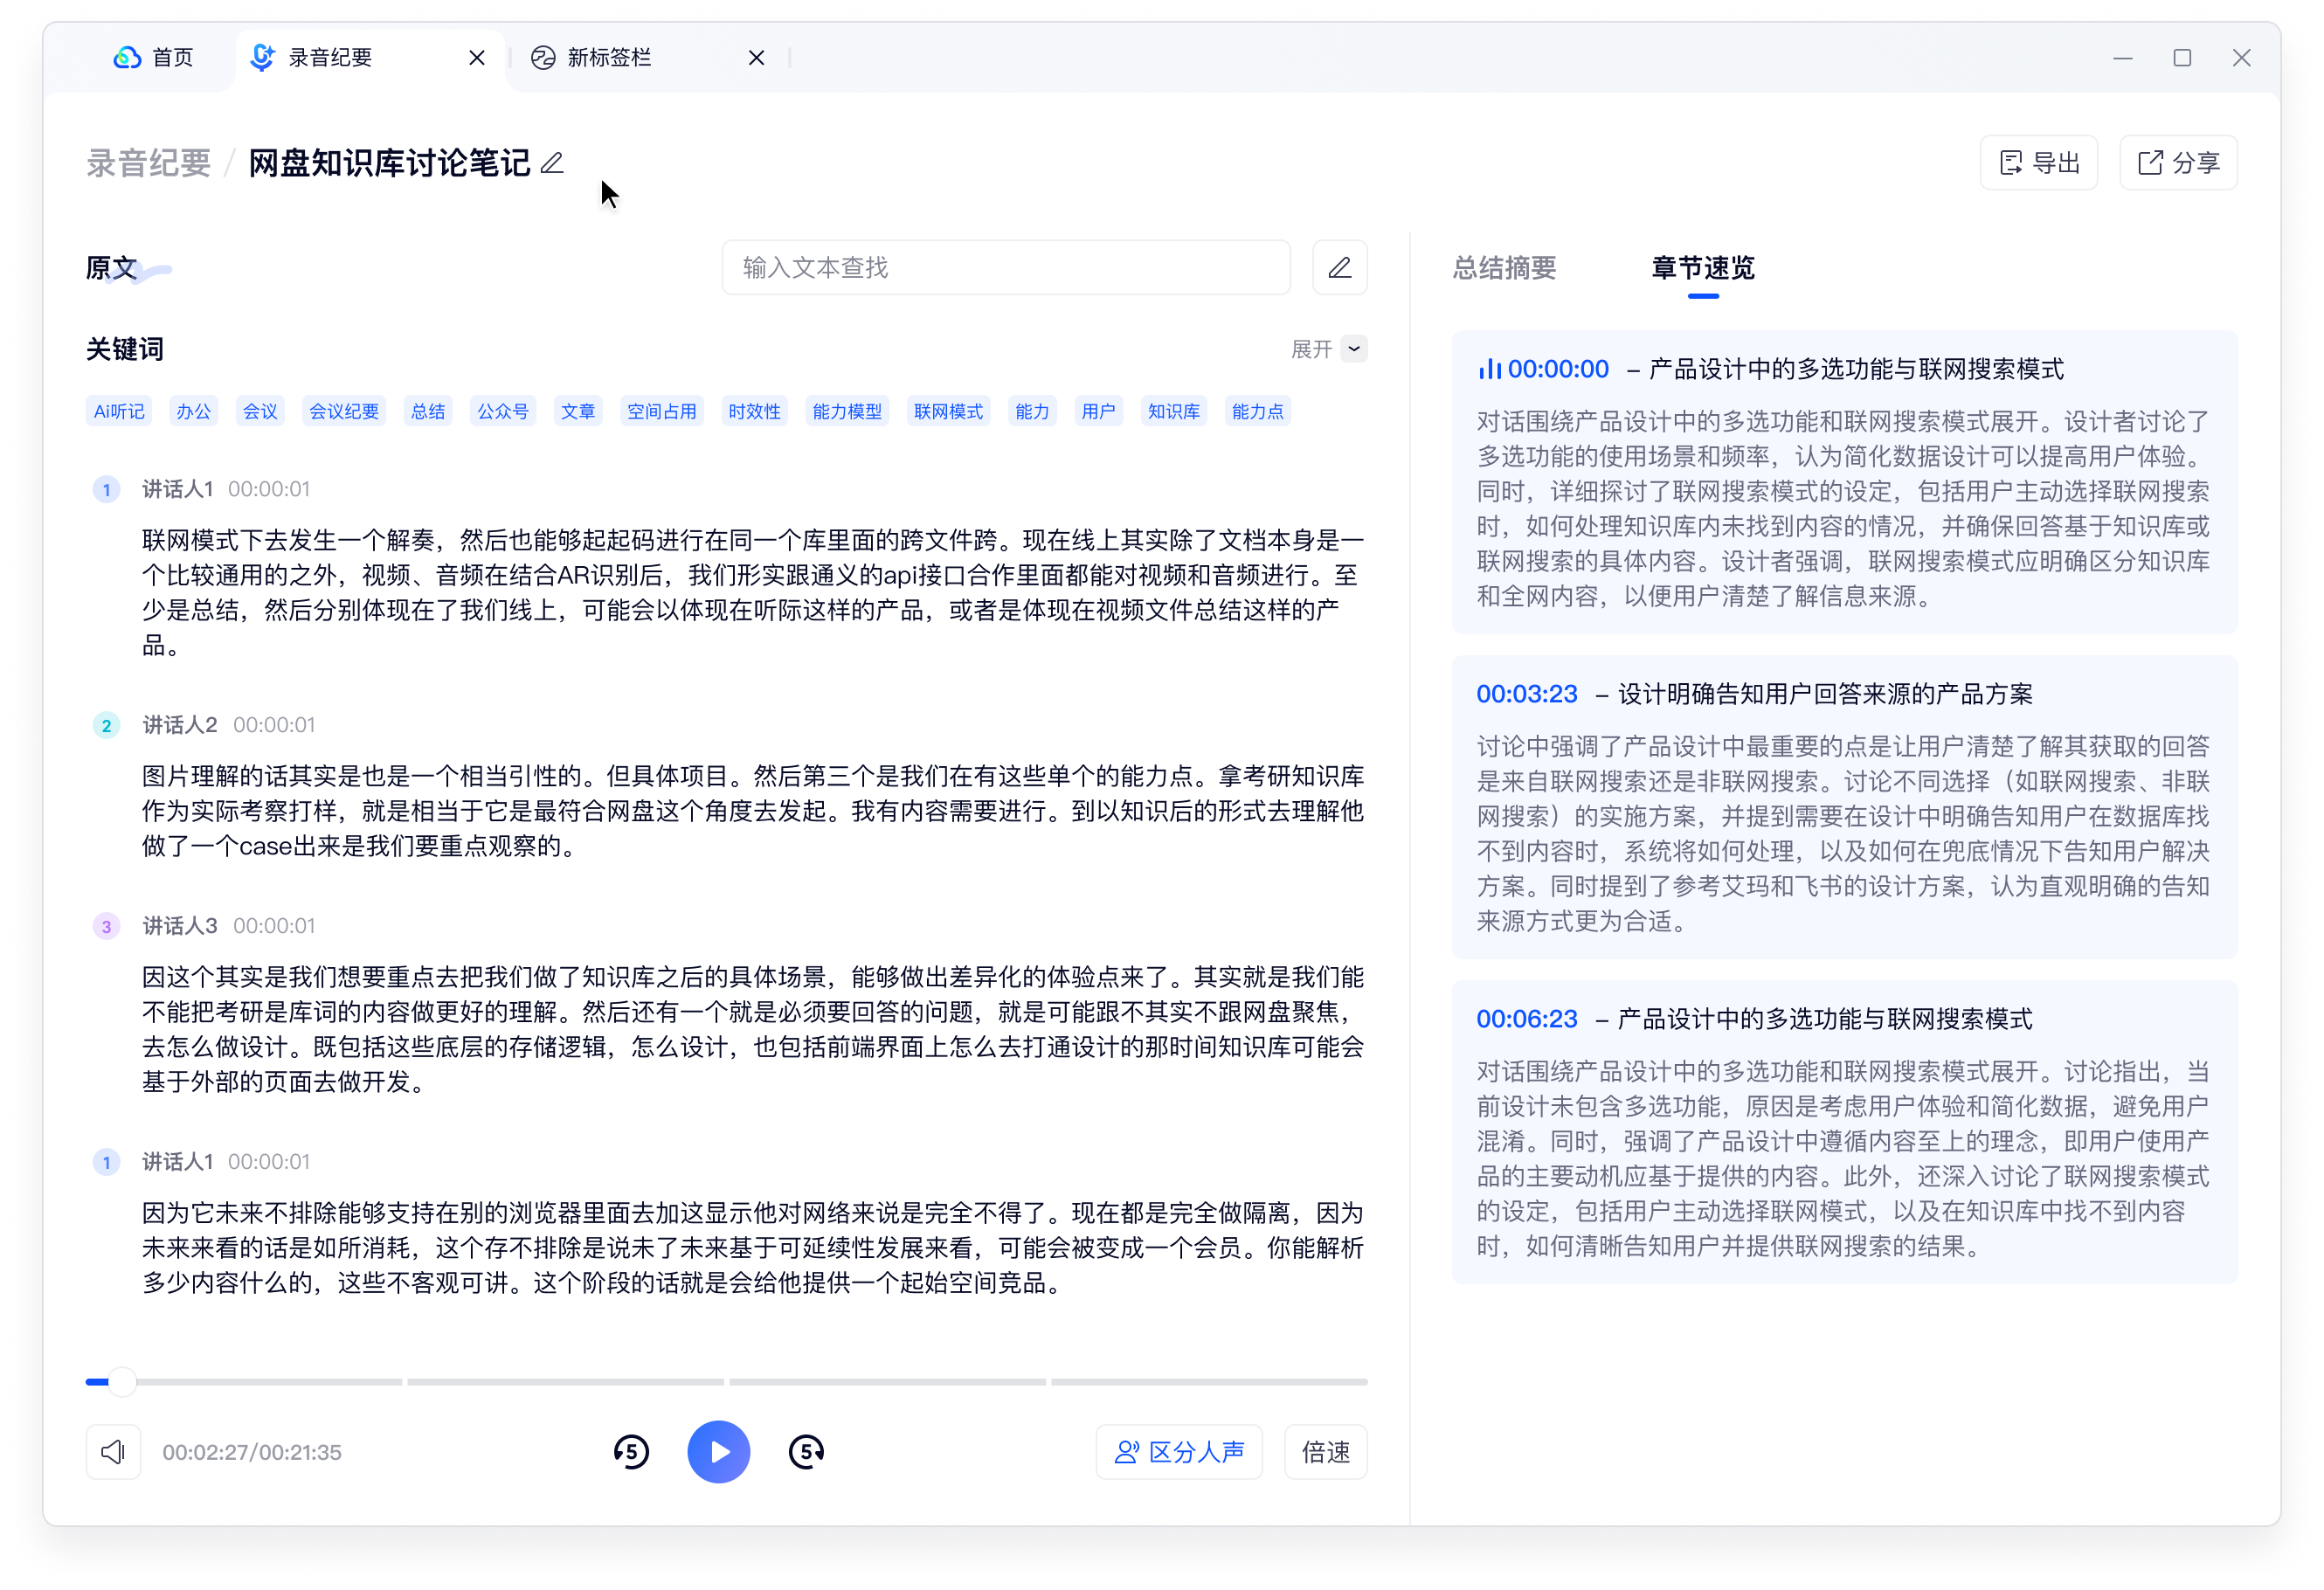Click the 能力模型 keyword tag
2324x1590 pixels.
[x=847, y=412]
